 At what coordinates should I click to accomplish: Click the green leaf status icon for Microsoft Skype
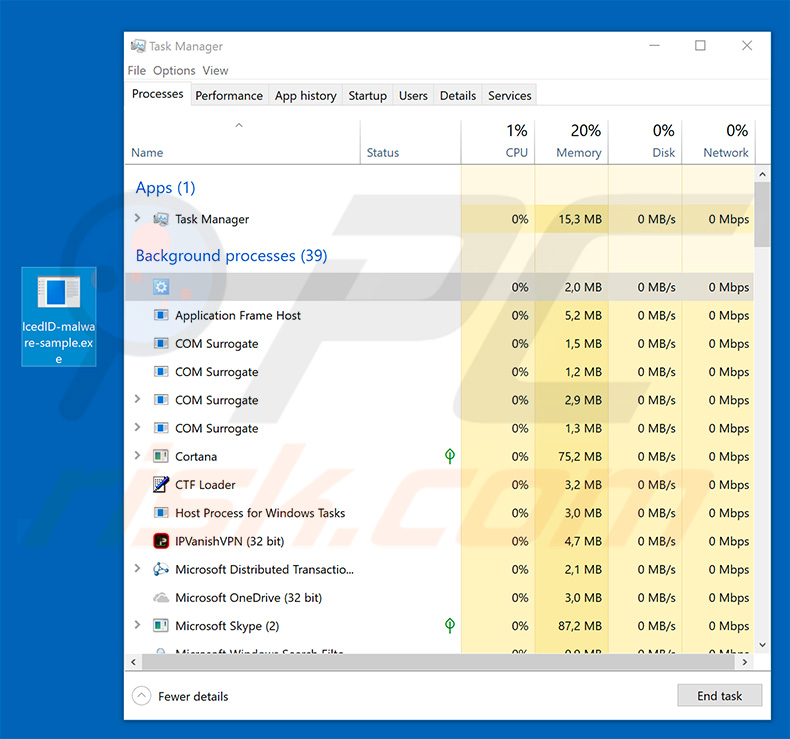coord(450,625)
